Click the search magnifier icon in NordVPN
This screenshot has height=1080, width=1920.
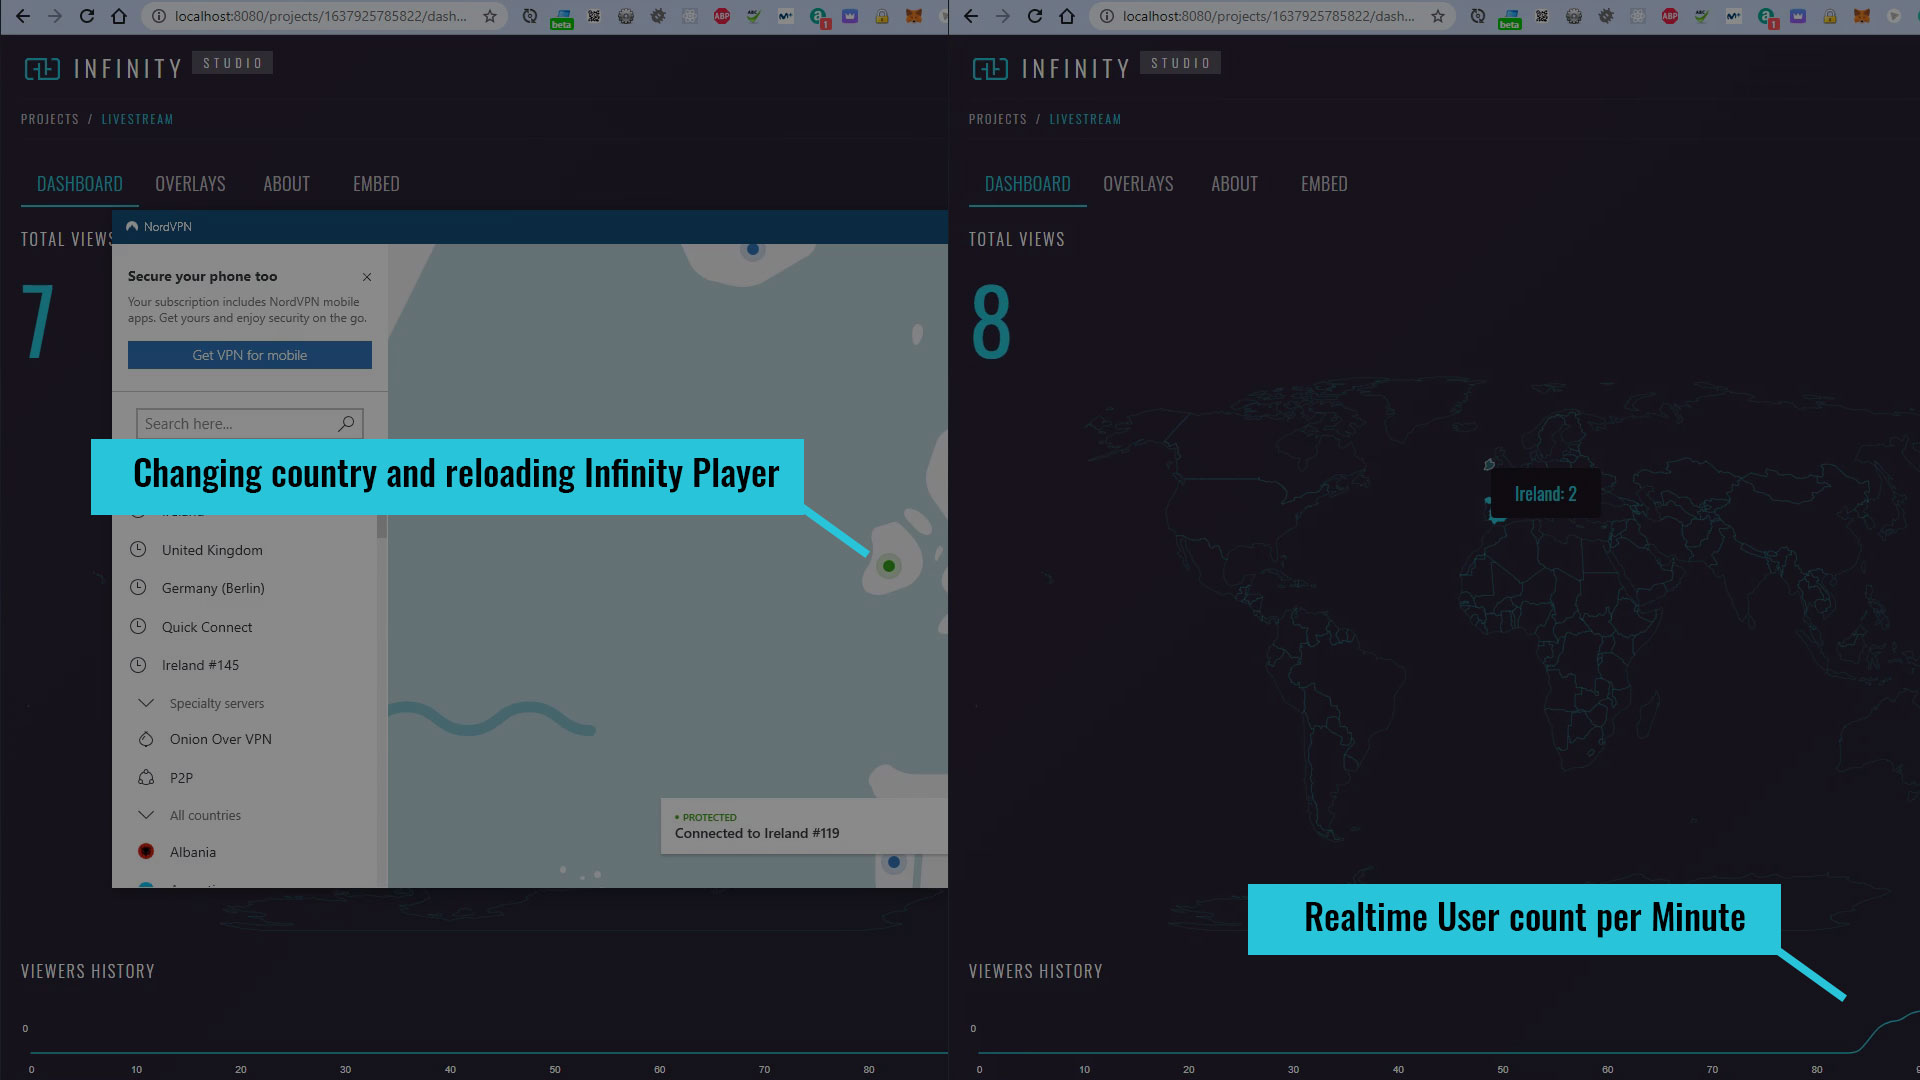click(x=346, y=424)
